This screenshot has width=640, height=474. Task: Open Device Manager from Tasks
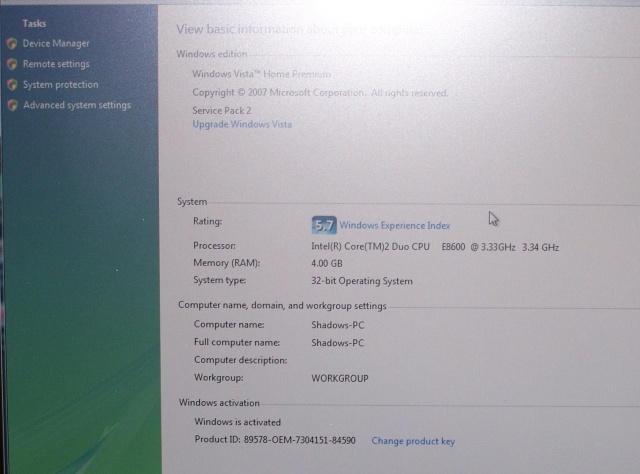click(56, 43)
